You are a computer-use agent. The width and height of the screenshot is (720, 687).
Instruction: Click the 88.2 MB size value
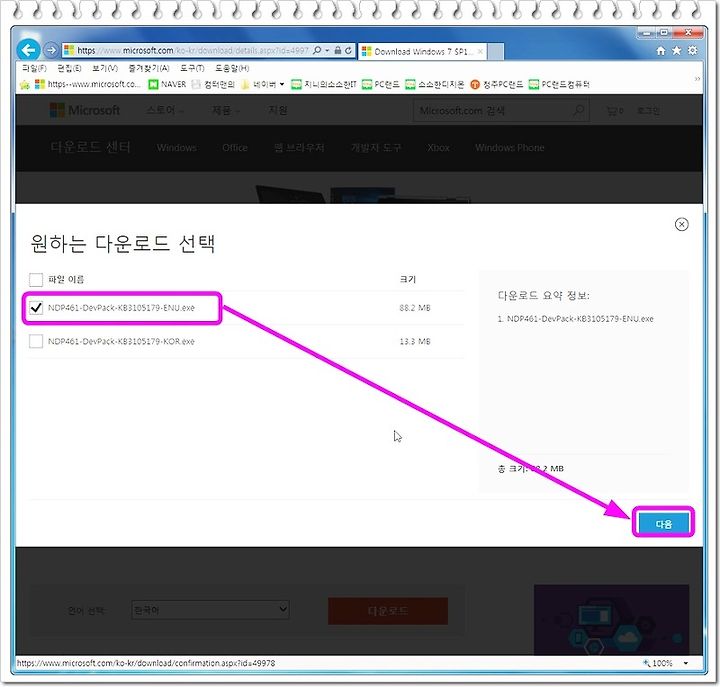coord(415,308)
